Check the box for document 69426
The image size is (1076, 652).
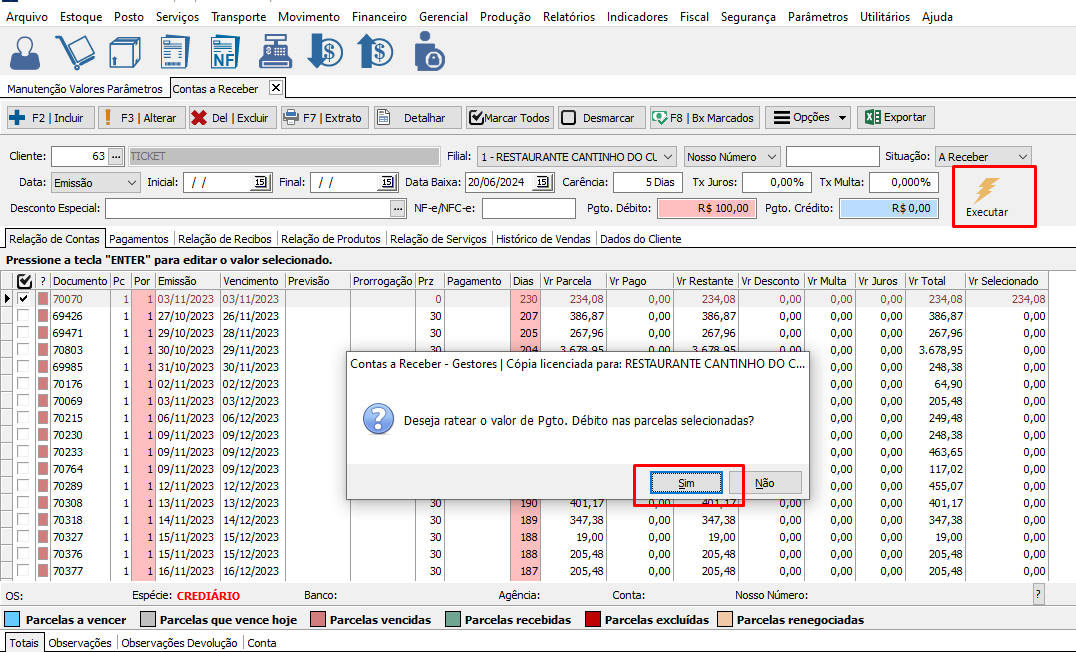(x=23, y=315)
